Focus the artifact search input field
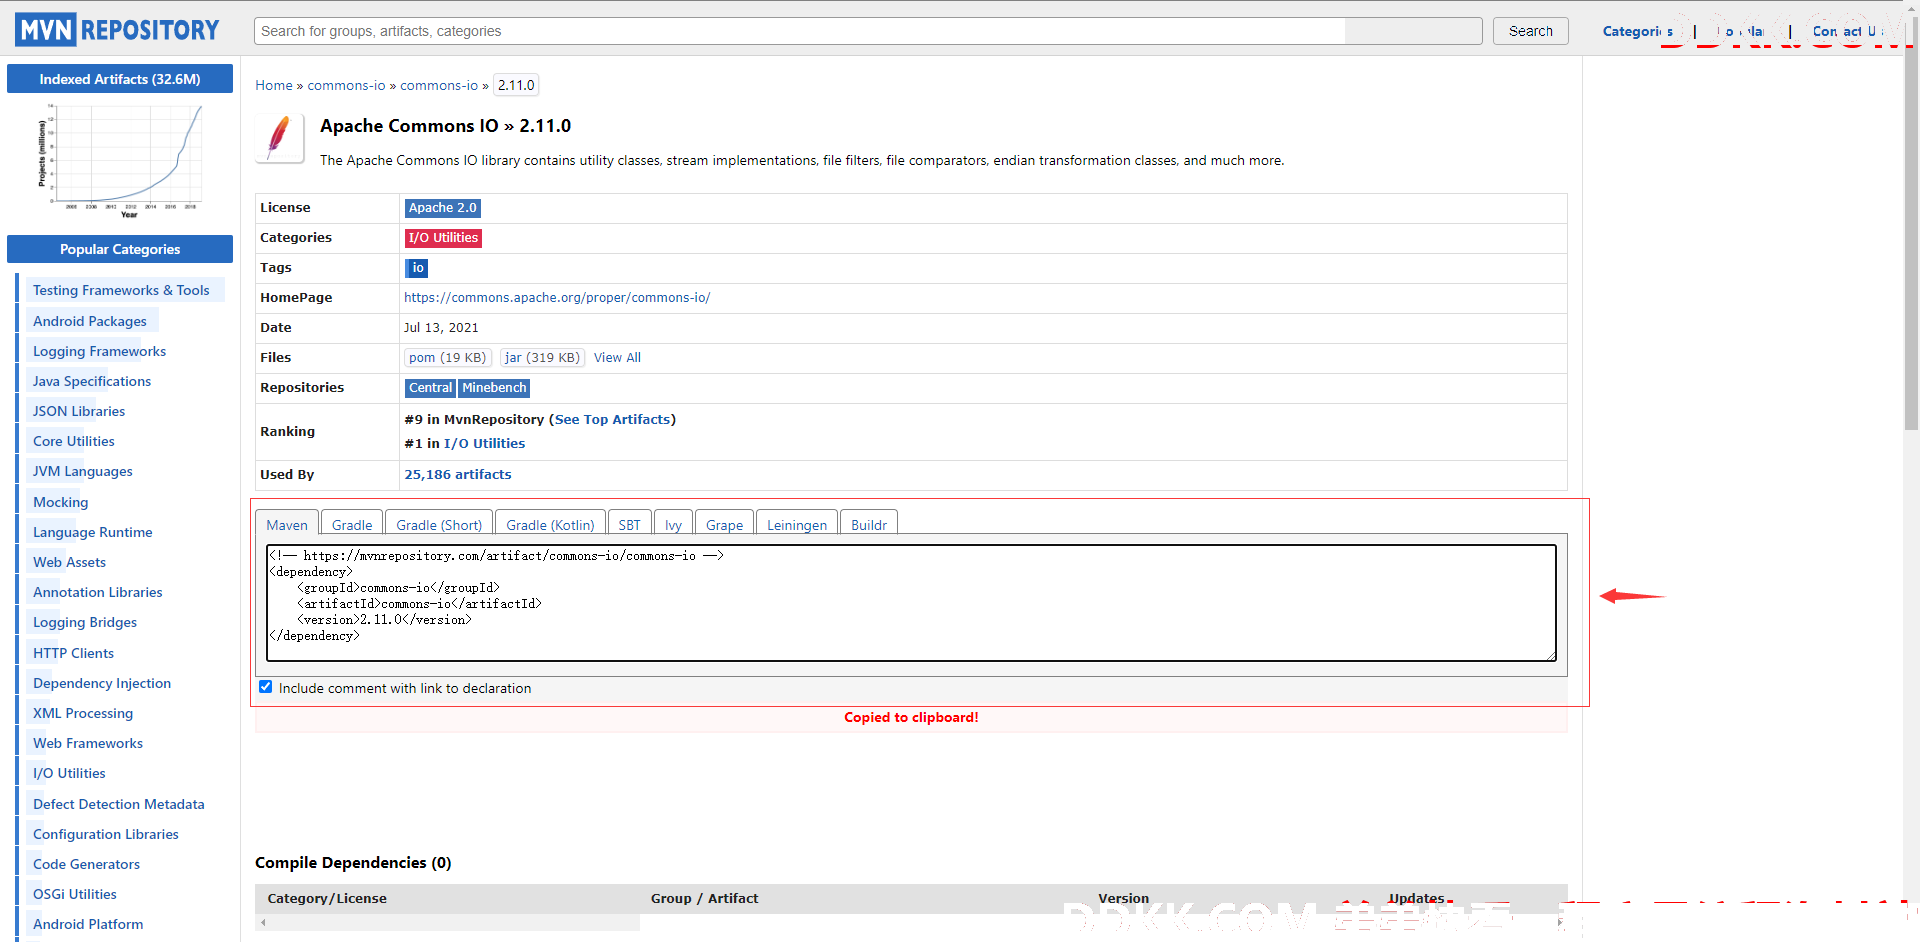Viewport: 1920px width, 942px height. click(x=868, y=31)
